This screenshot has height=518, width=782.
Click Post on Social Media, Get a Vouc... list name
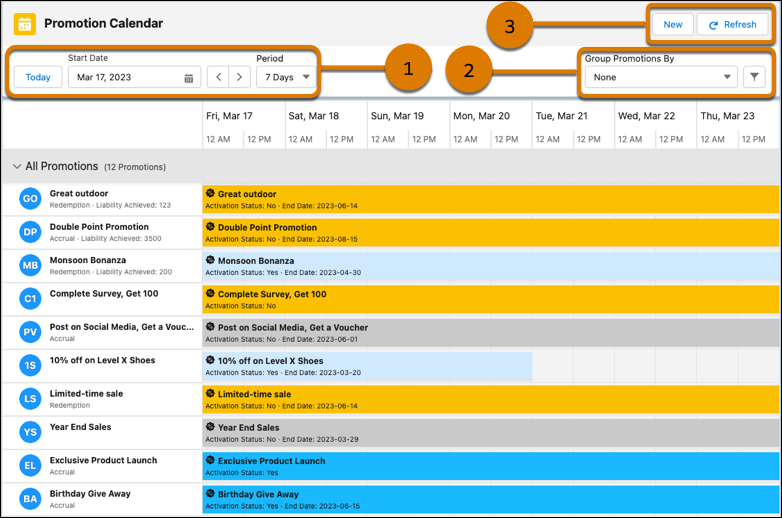(122, 327)
